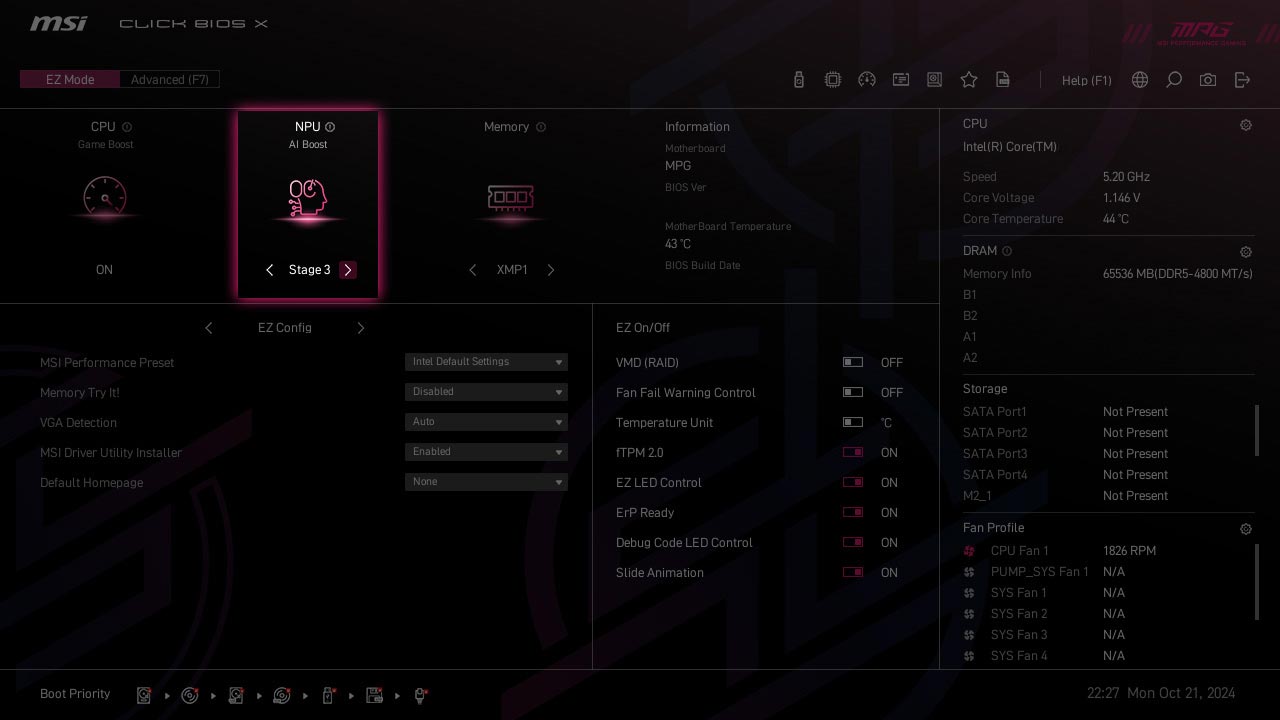Open the USB flash drive icon in toolbar
1280x720 pixels.
coord(799,80)
